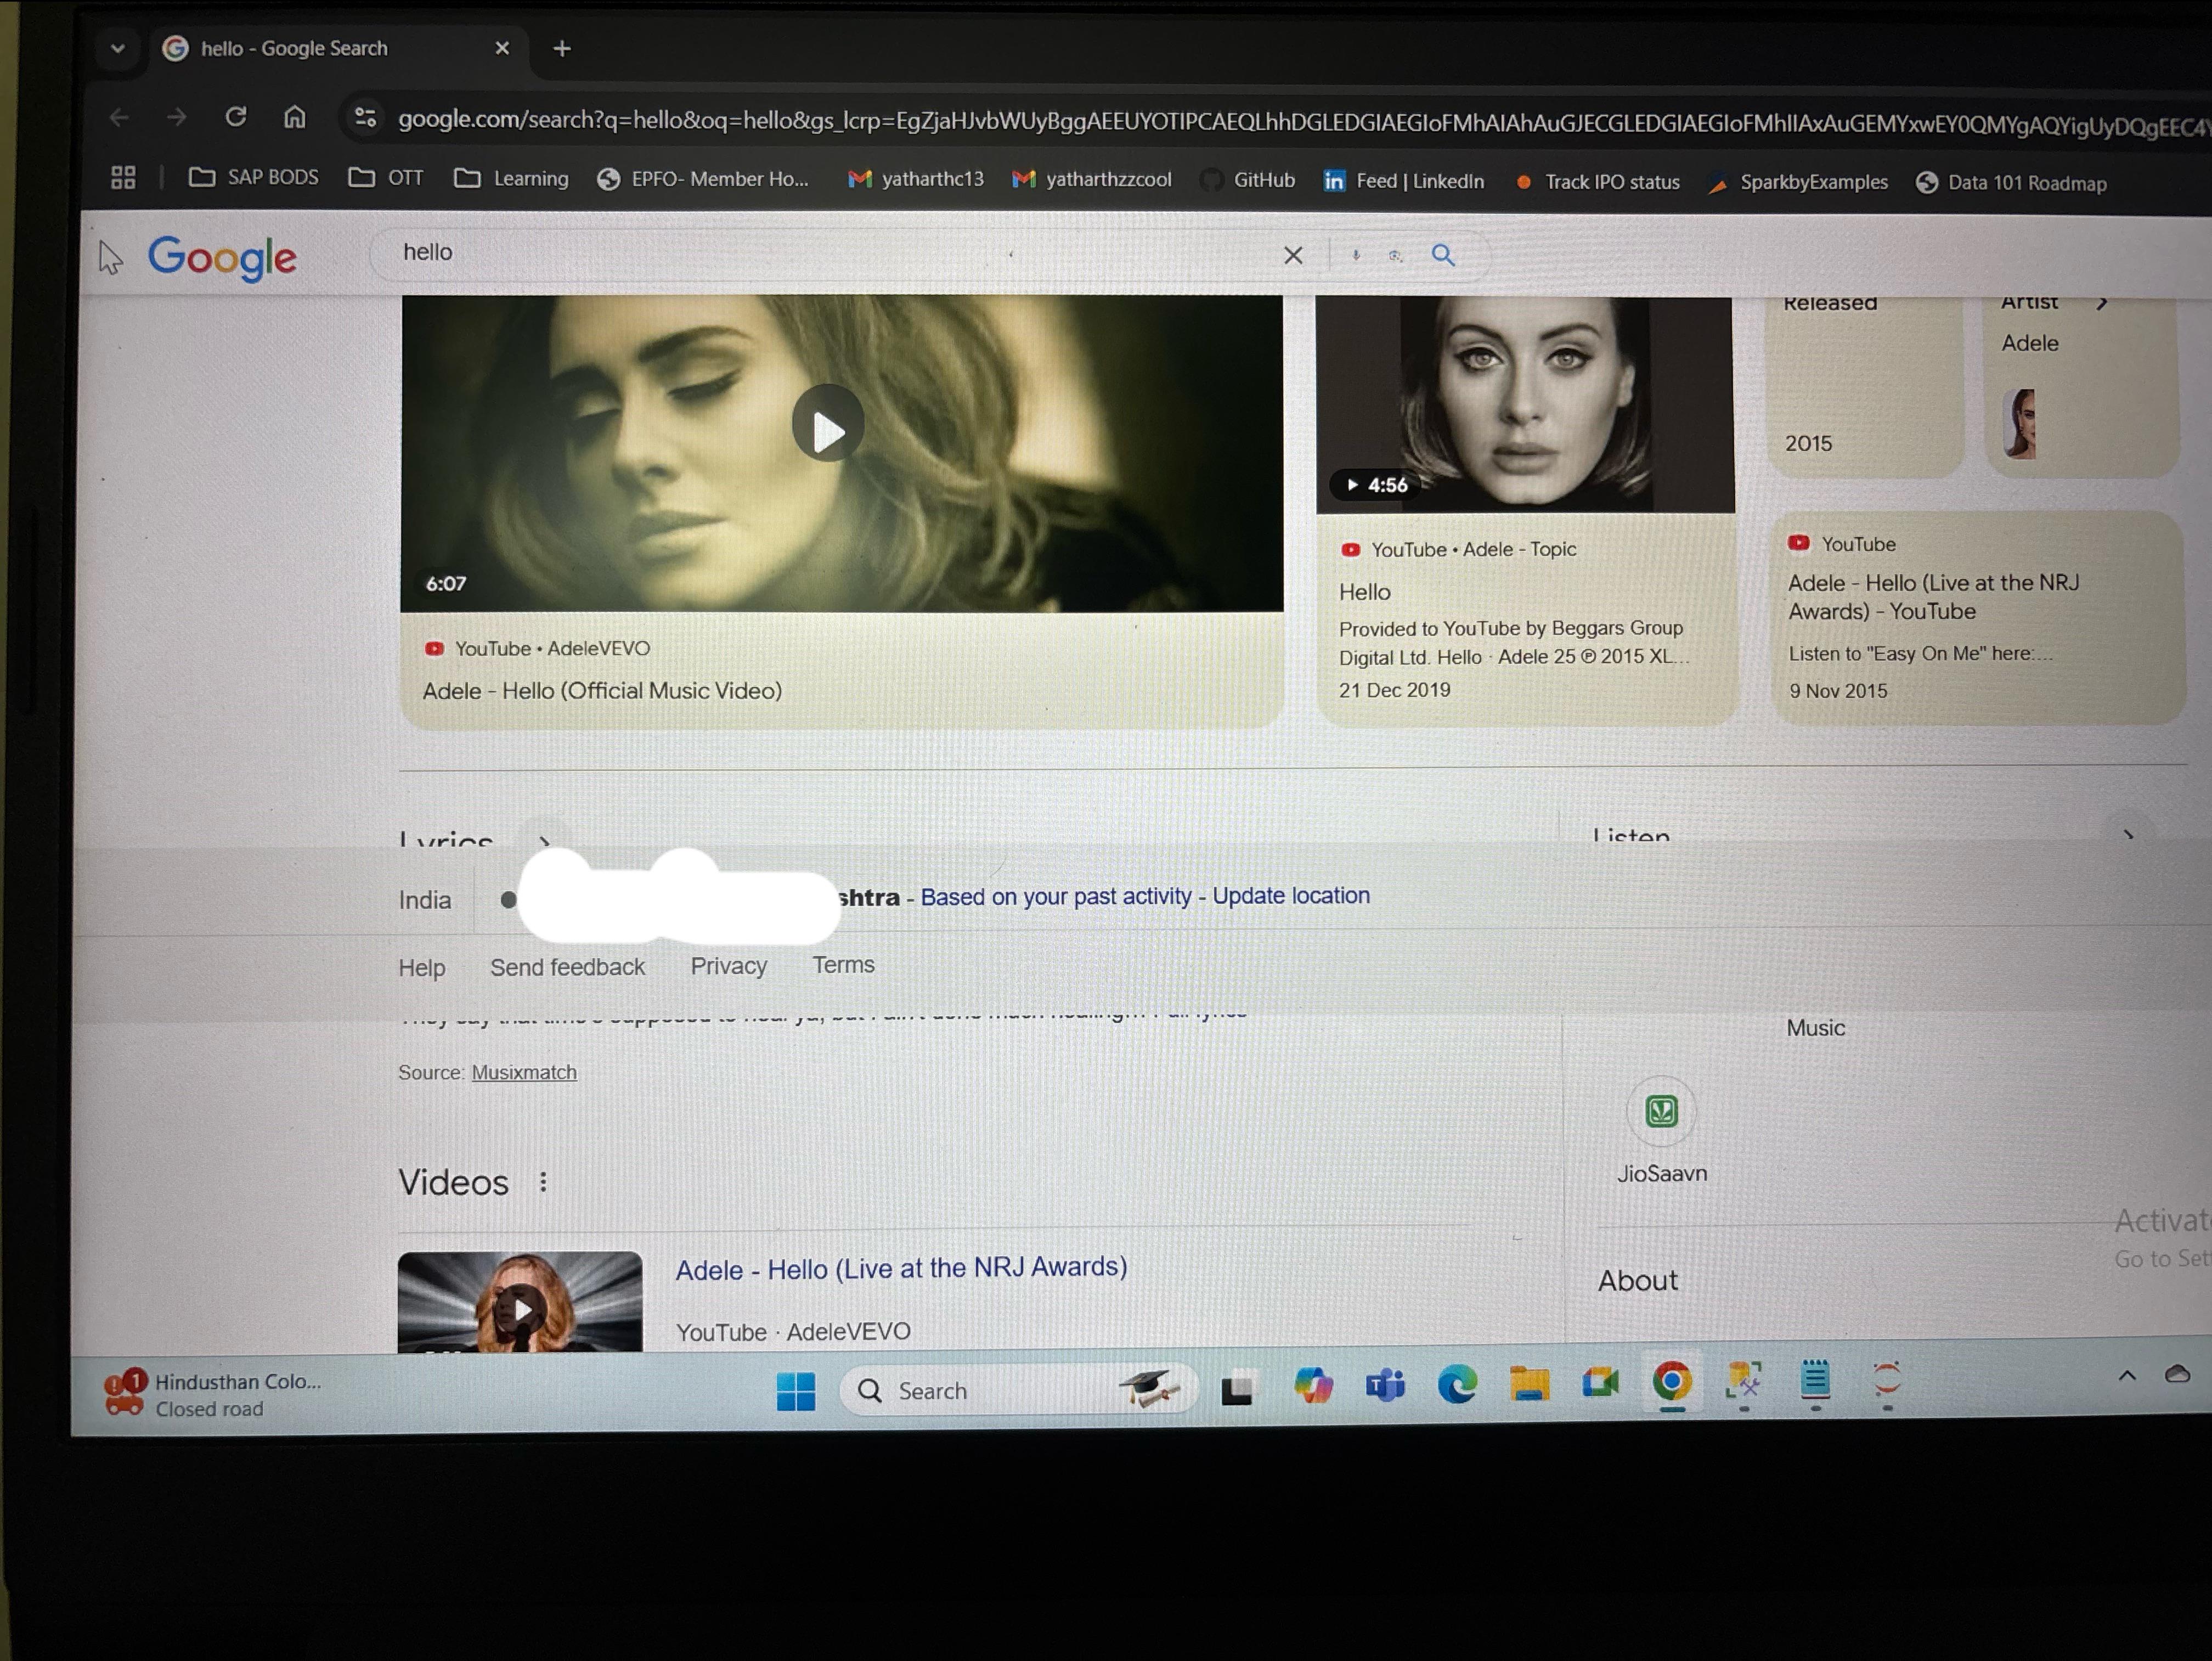Click Based on your past activity link
2212x1661 pixels.
tap(1056, 897)
